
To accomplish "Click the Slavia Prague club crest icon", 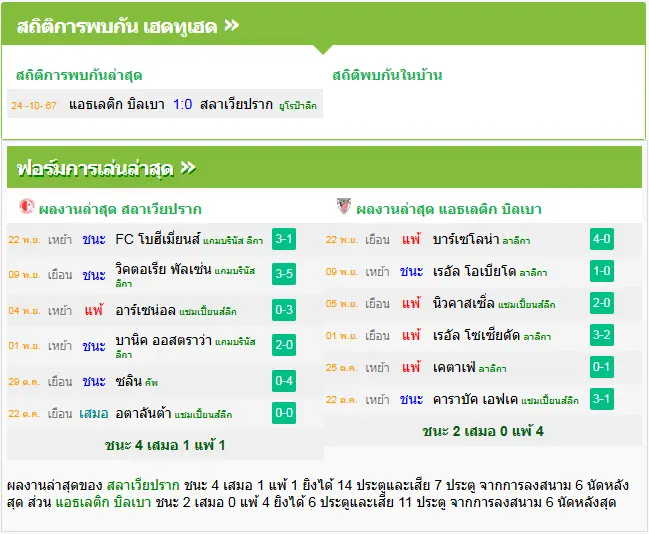I will point(27,206).
